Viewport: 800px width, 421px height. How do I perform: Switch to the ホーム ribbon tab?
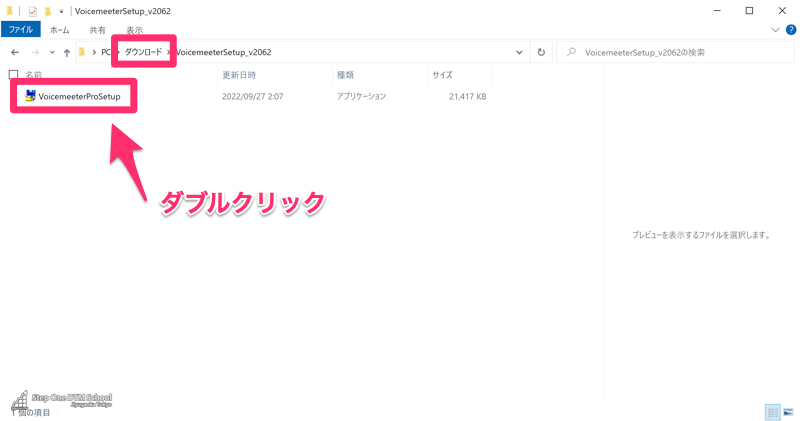[x=60, y=30]
